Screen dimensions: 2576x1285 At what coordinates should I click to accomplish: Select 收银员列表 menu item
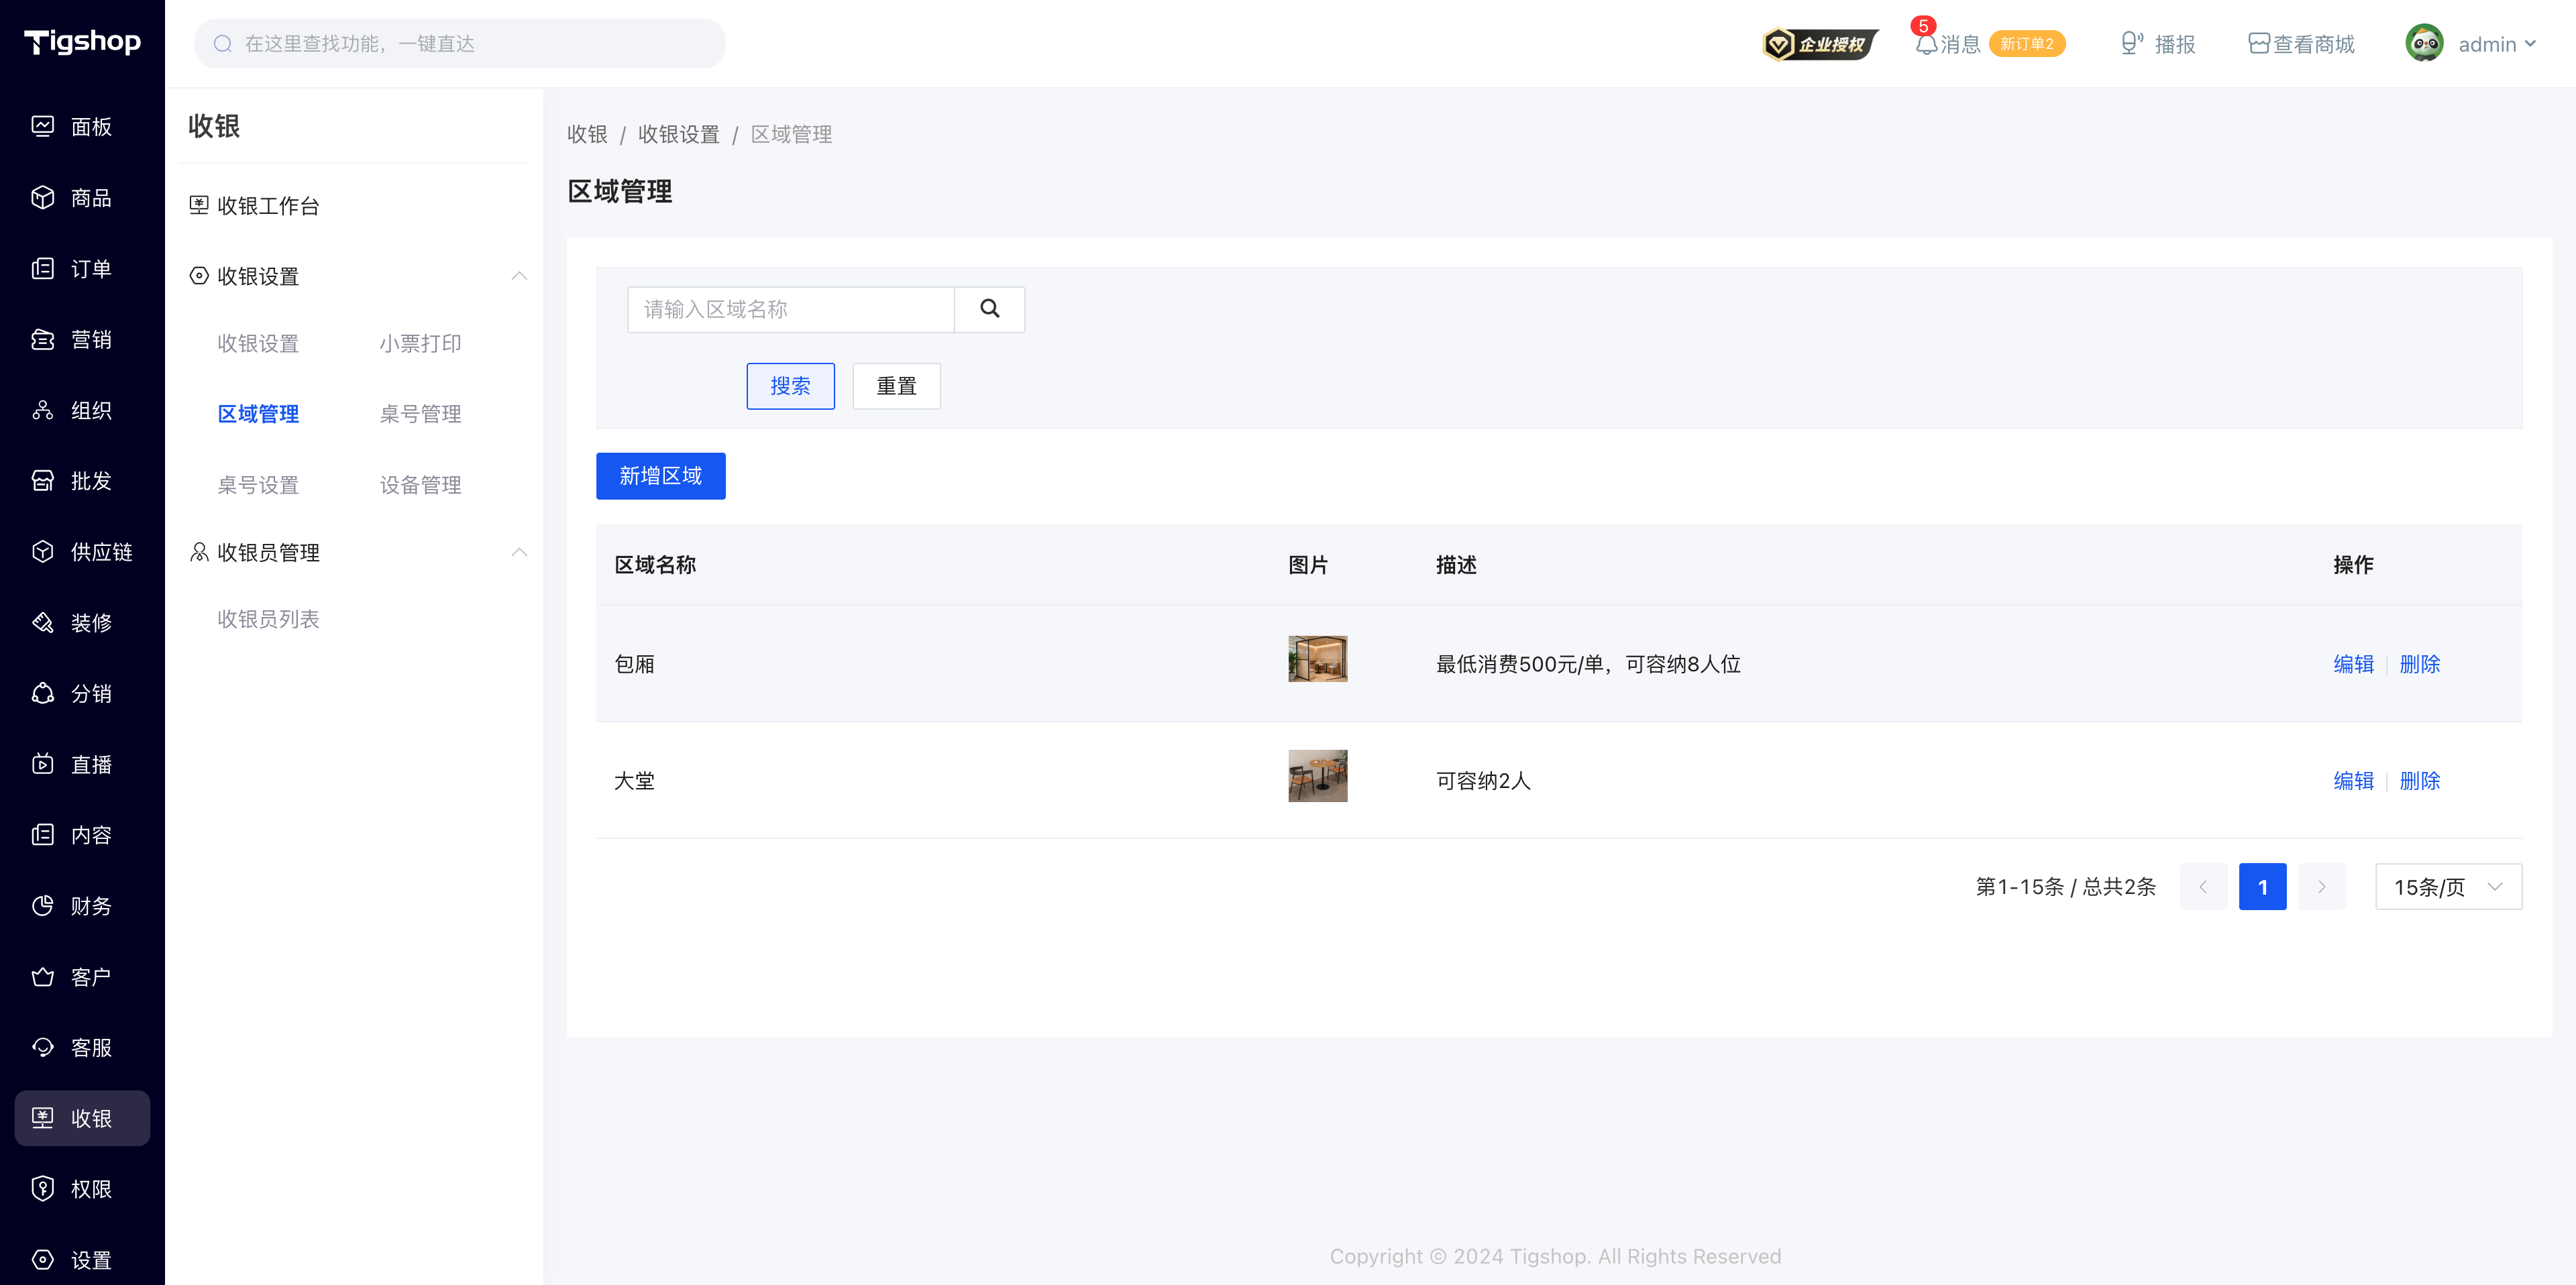pyautogui.click(x=268, y=619)
